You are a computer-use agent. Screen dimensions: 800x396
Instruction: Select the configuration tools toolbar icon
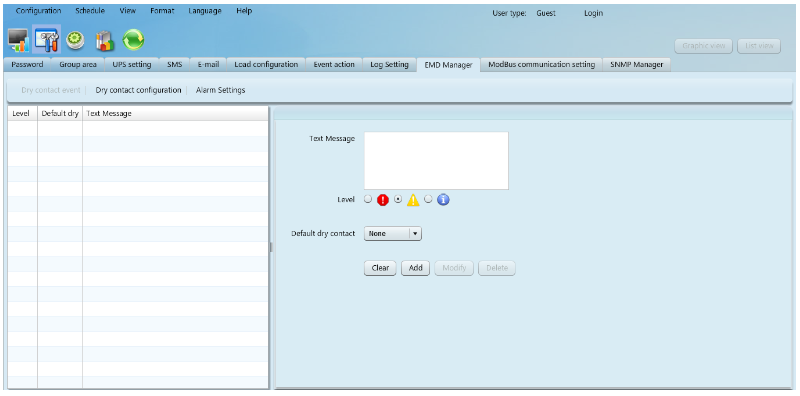tap(47, 40)
